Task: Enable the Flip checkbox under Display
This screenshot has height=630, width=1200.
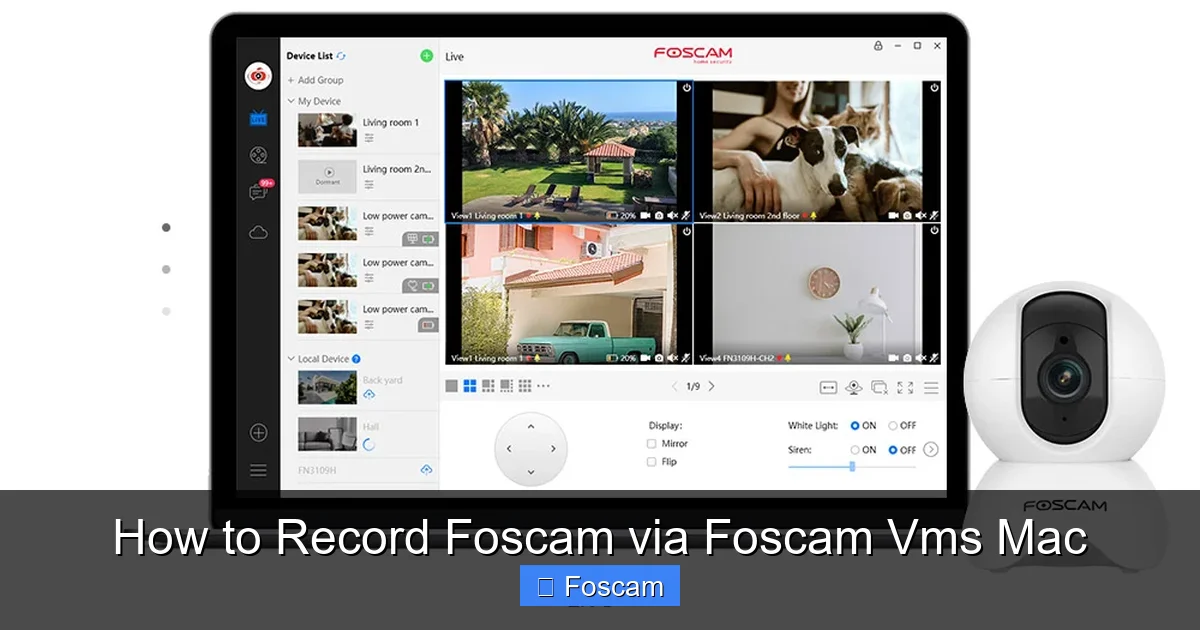Action: tap(650, 462)
